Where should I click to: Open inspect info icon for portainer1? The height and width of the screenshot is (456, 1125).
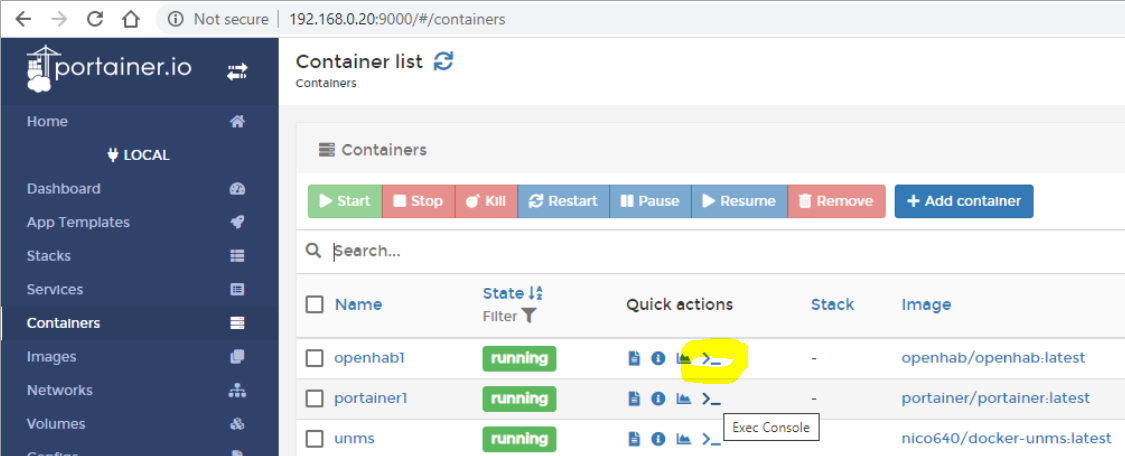tap(658, 398)
